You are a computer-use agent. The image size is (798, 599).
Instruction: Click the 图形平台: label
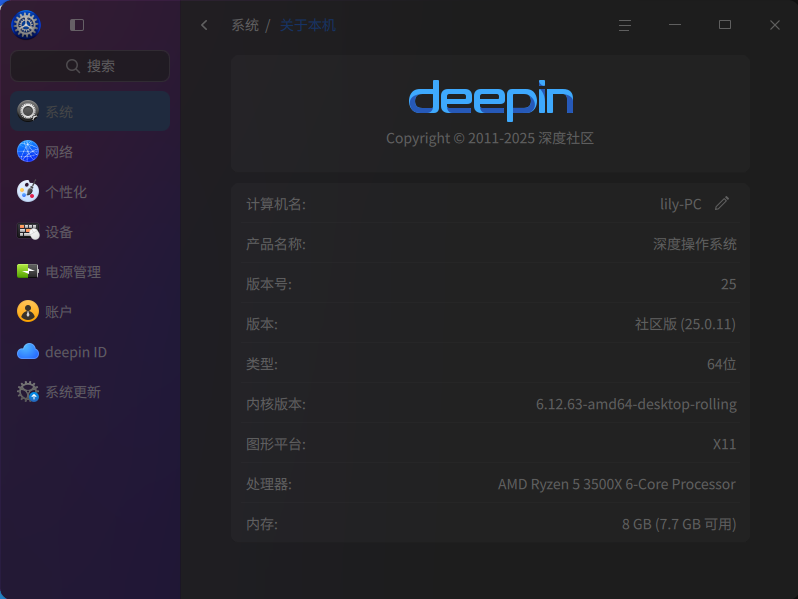pyautogui.click(x=276, y=444)
